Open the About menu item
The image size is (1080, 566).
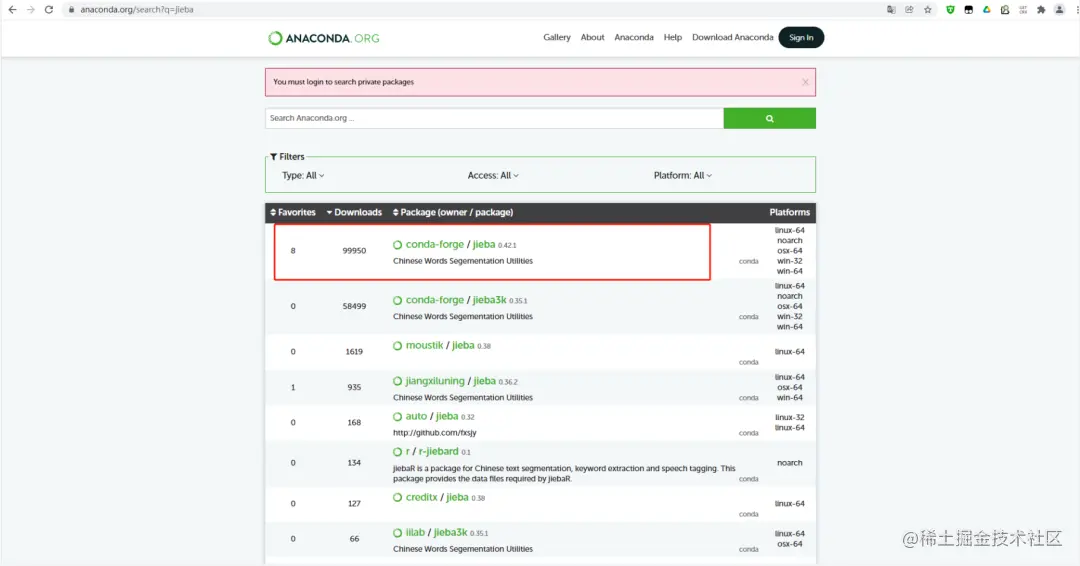coord(592,37)
